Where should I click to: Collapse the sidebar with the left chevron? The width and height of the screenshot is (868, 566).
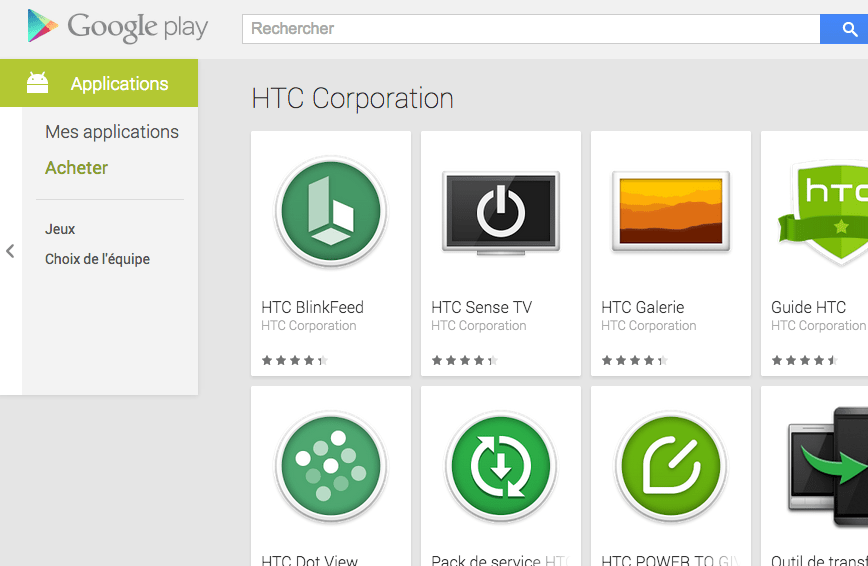pos(10,251)
